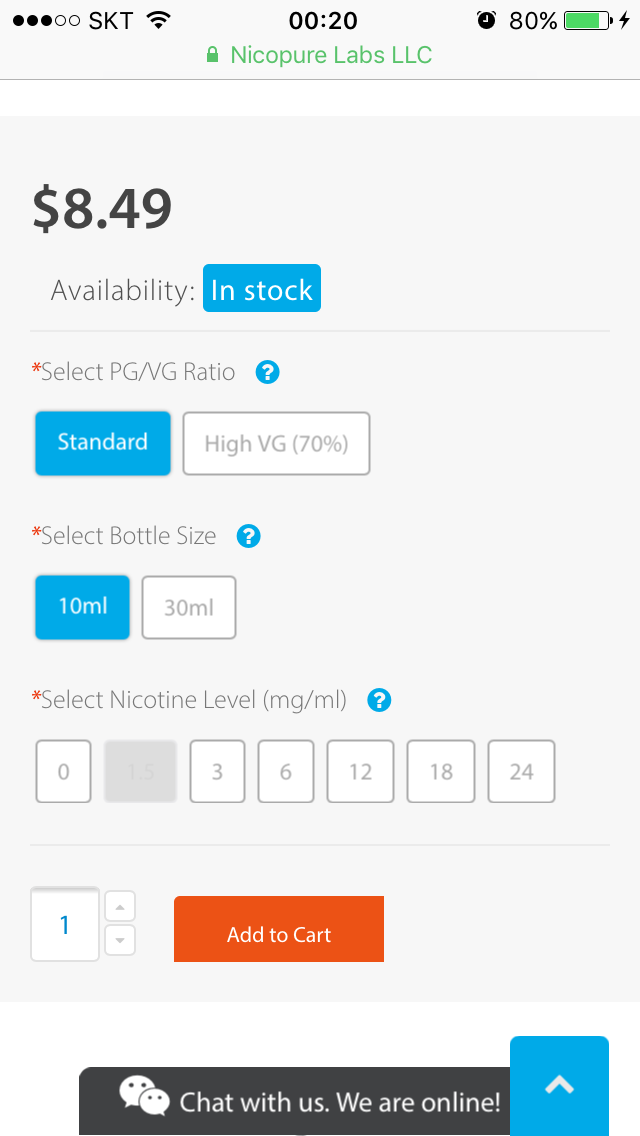Screen dimensions: 640x1136
Task: Select nicotine level 0
Action: point(64,771)
